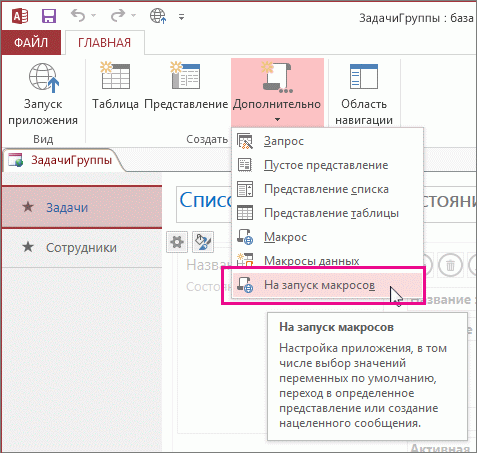Click the quick access globe launch icon
This screenshot has height=453, width=477.
tap(158, 16)
